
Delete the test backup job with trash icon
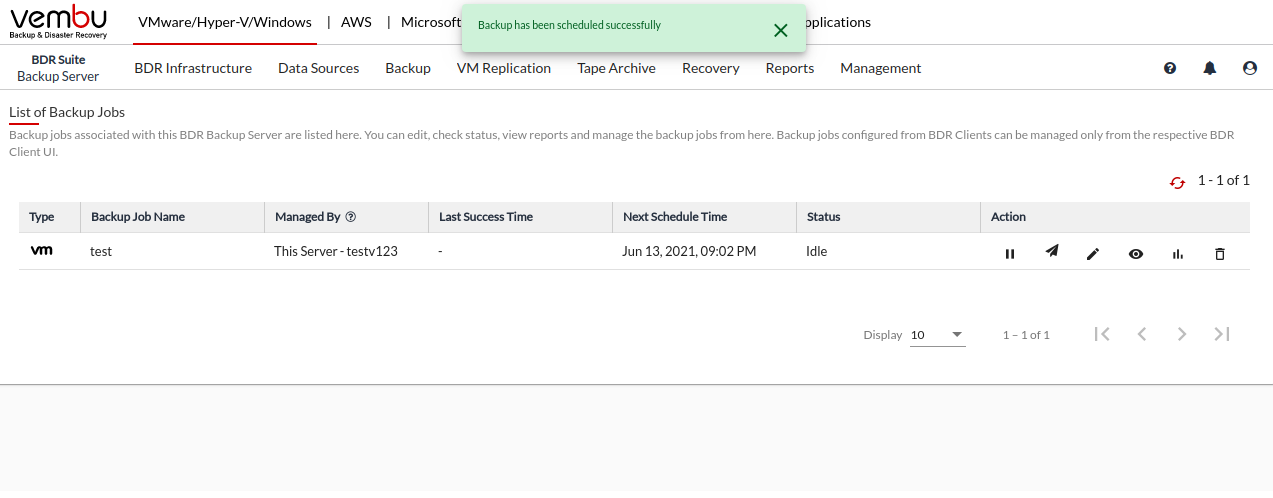coord(1219,254)
